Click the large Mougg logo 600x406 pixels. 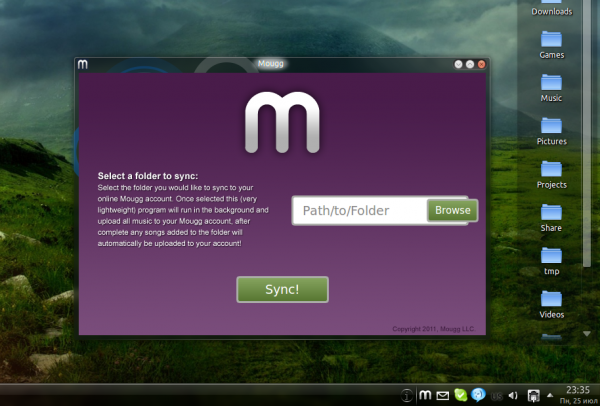point(282,122)
